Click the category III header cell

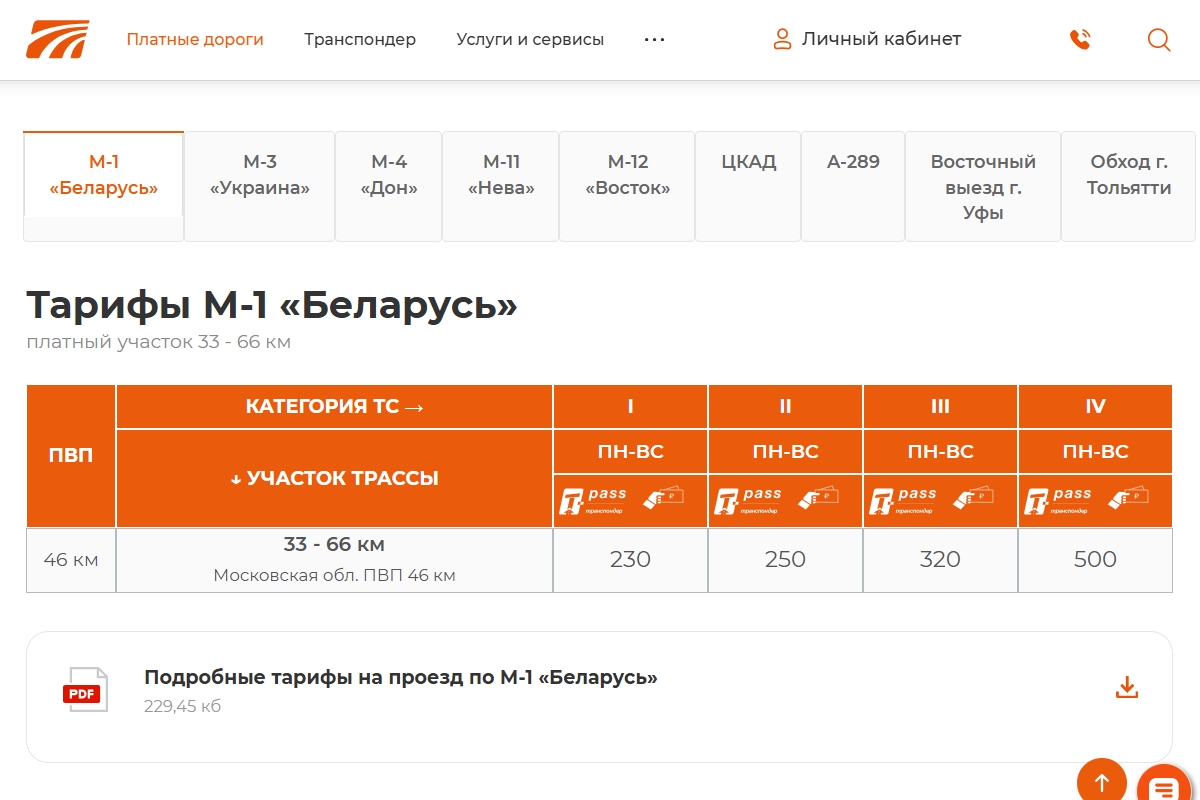click(940, 407)
